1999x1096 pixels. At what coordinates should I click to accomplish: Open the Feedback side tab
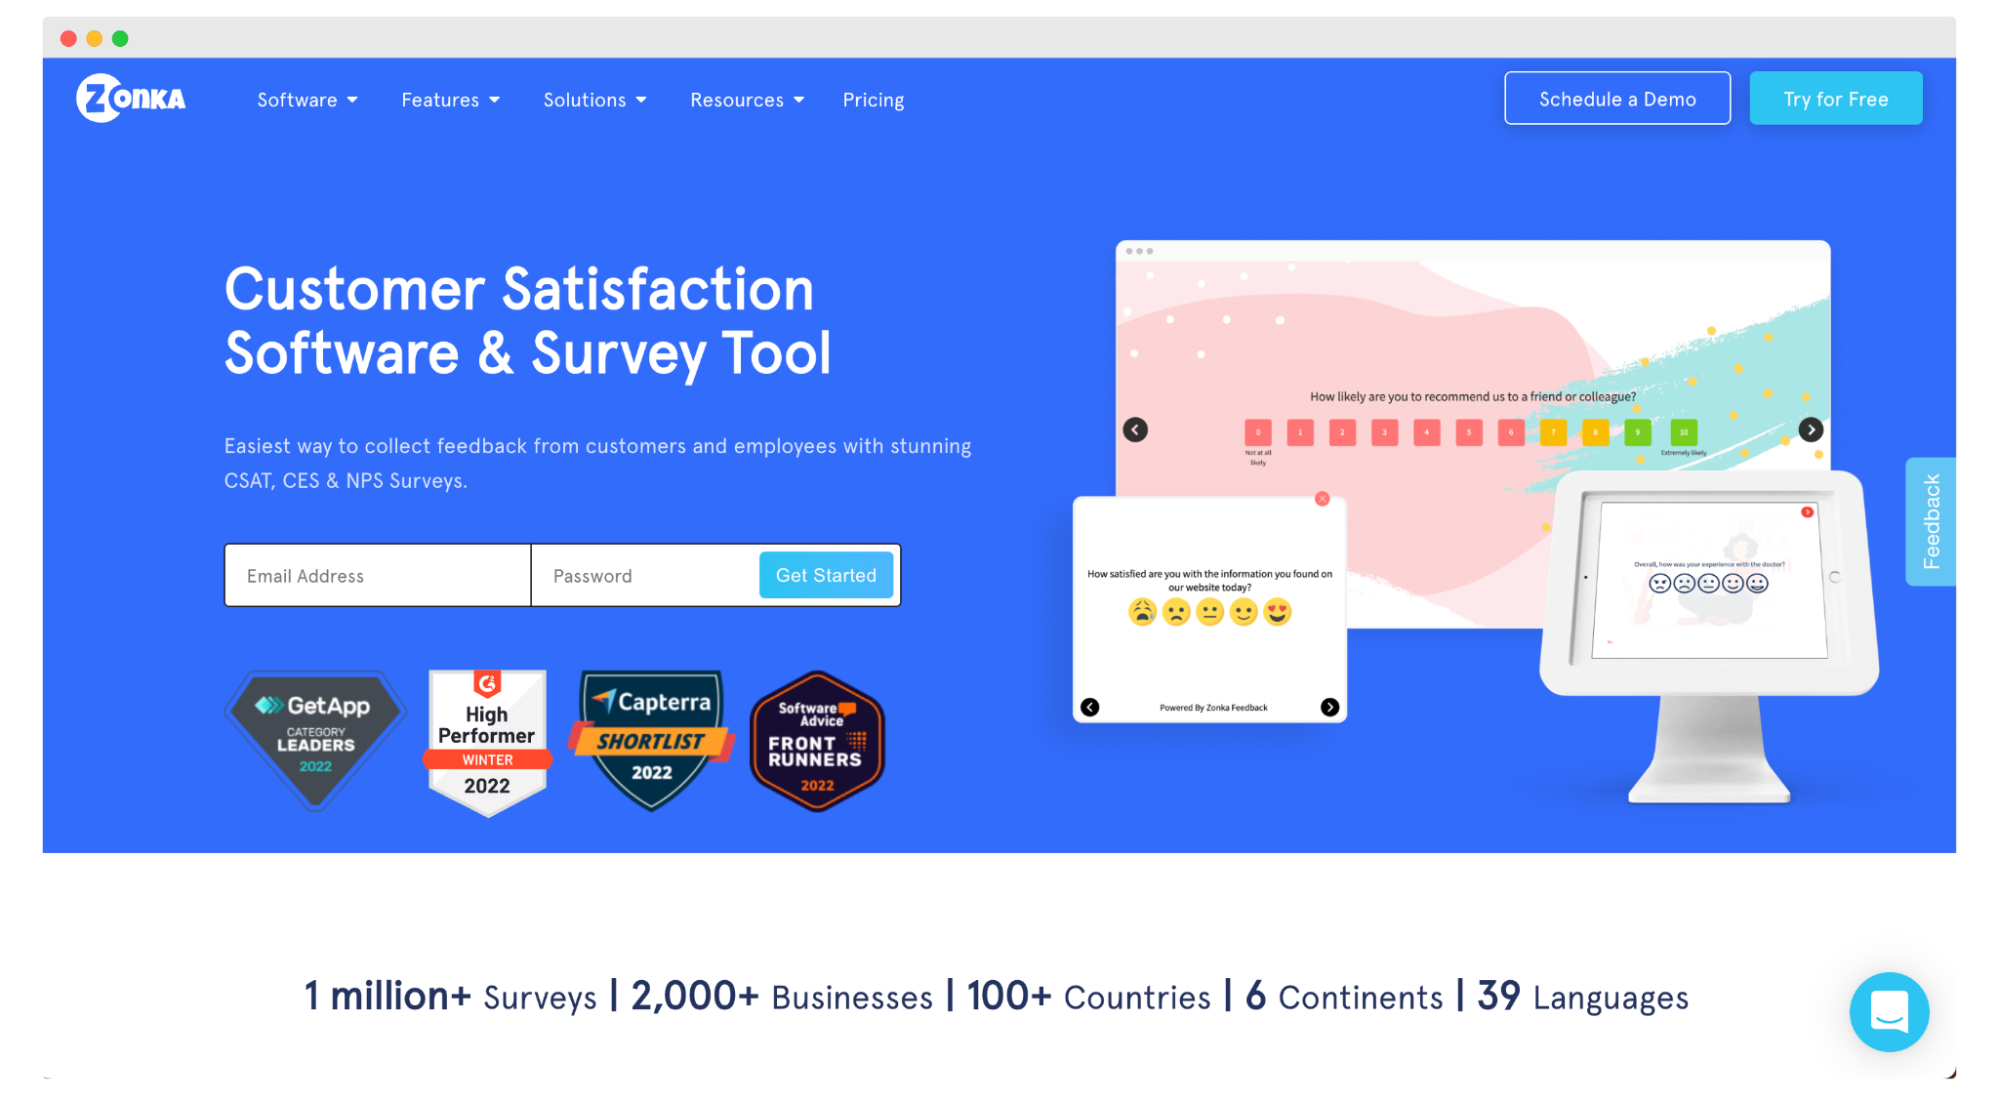[x=1930, y=521]
